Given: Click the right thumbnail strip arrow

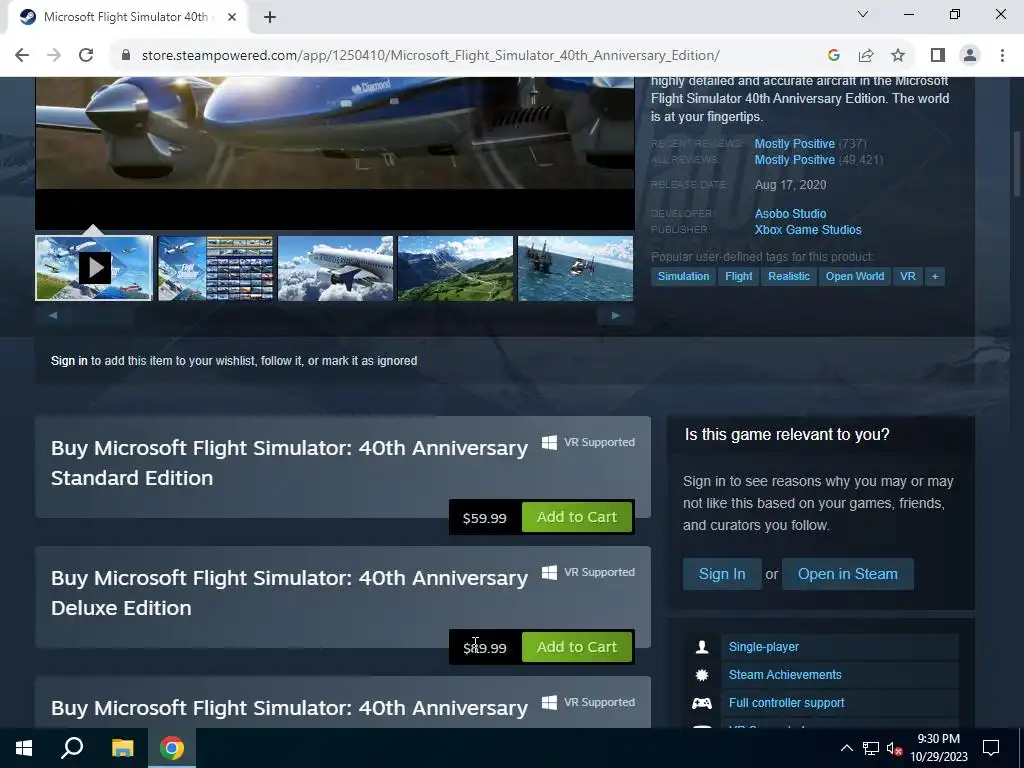Looking at the screenshot, I should click(x=616, y=315).
